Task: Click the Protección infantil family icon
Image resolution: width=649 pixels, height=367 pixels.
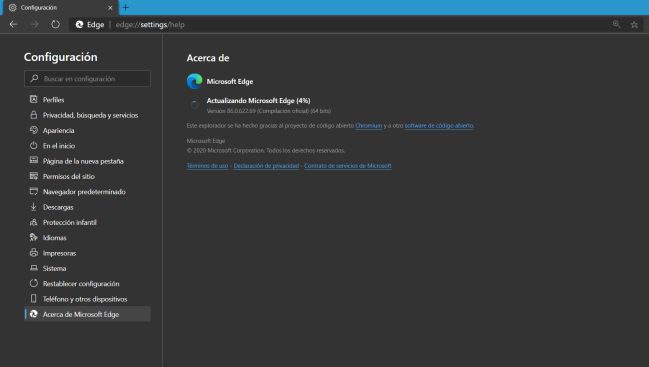Action: point(34,222)
